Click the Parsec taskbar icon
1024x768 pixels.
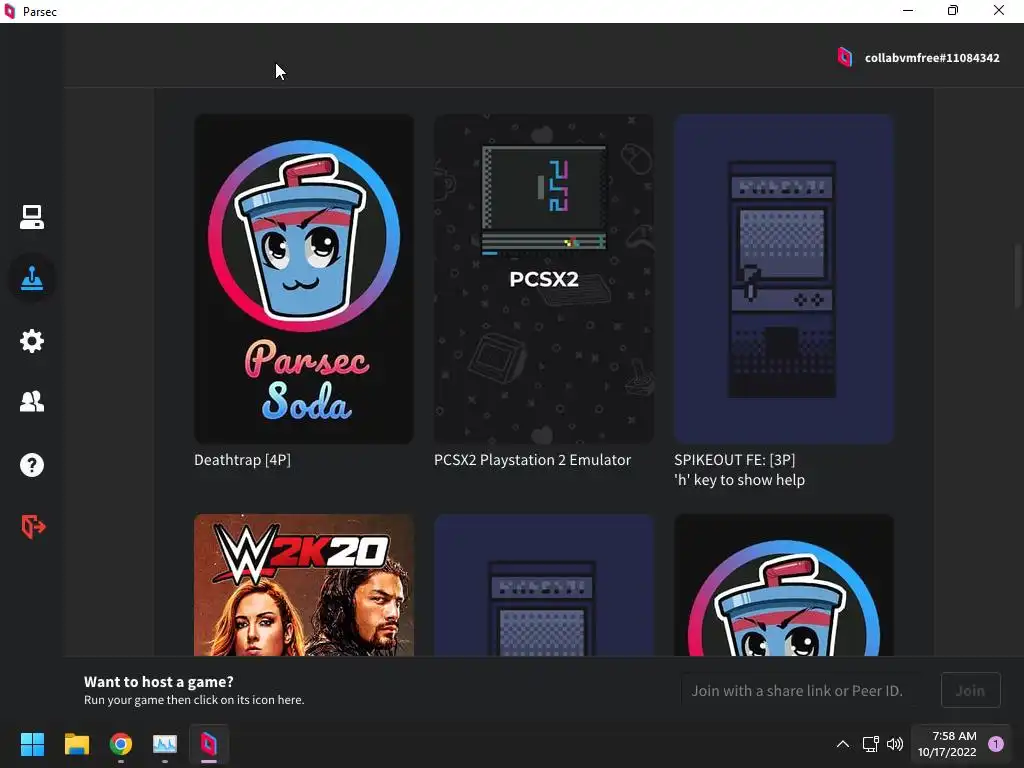tap(209, 744)
